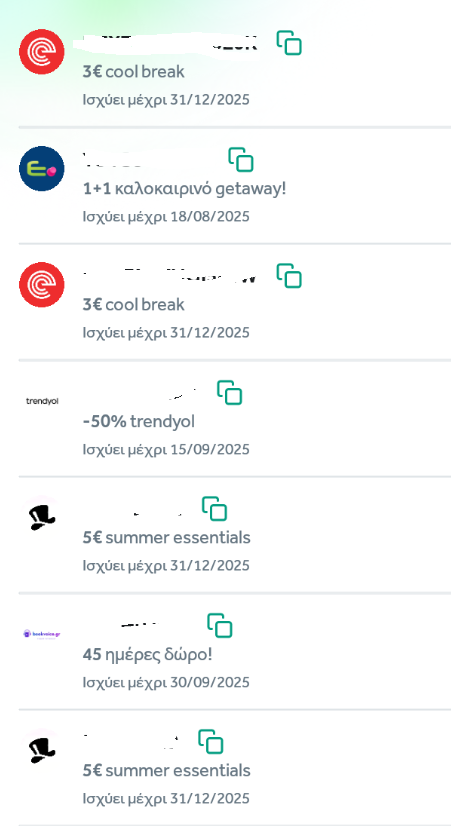This screenshot has height=826, width=451.
Task: Click the black top hat logo above the 45 ημέρες offer
Action: 42,518
